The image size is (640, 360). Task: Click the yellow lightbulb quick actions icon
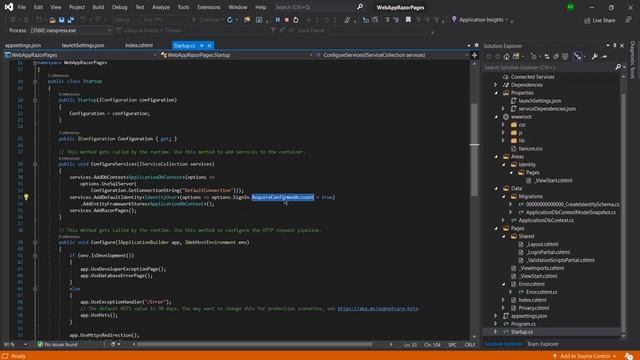coord(26,197)
